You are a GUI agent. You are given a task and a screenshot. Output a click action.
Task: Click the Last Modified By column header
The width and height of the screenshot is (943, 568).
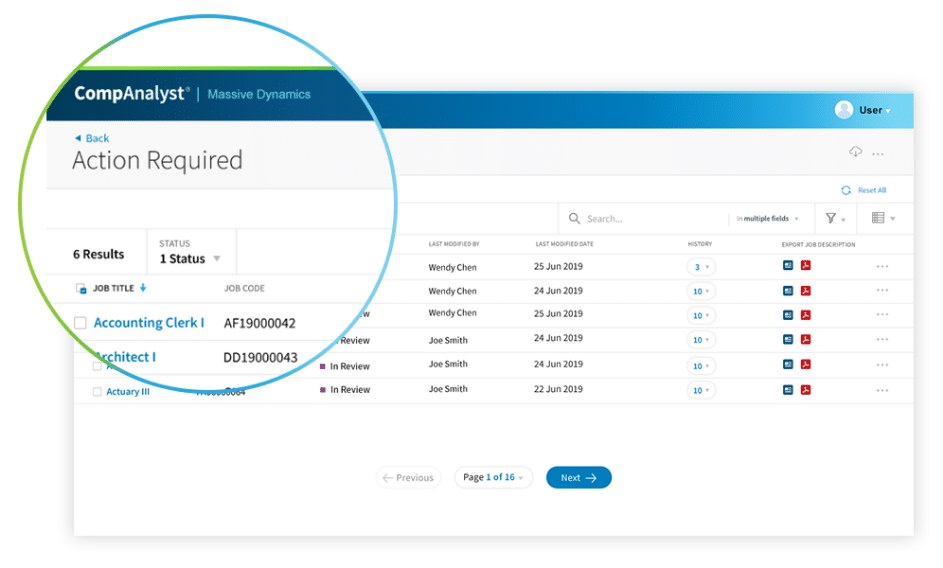(x=454, y=244)
